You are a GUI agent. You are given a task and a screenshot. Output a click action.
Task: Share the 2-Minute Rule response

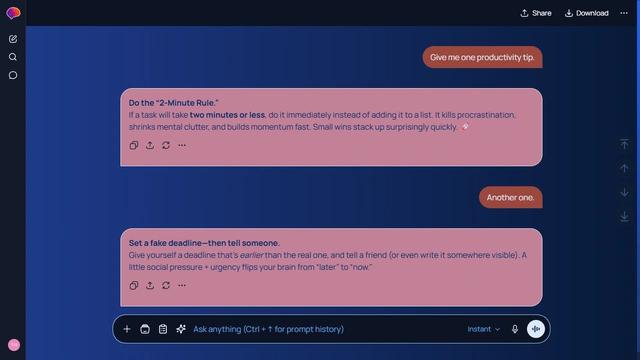click(x=150, y=145)
